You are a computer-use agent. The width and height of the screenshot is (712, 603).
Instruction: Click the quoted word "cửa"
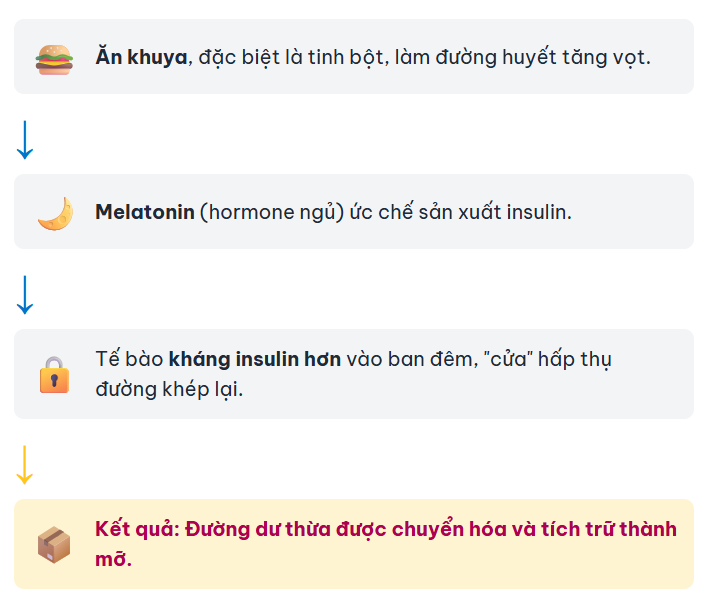click(x=506, y=359)
